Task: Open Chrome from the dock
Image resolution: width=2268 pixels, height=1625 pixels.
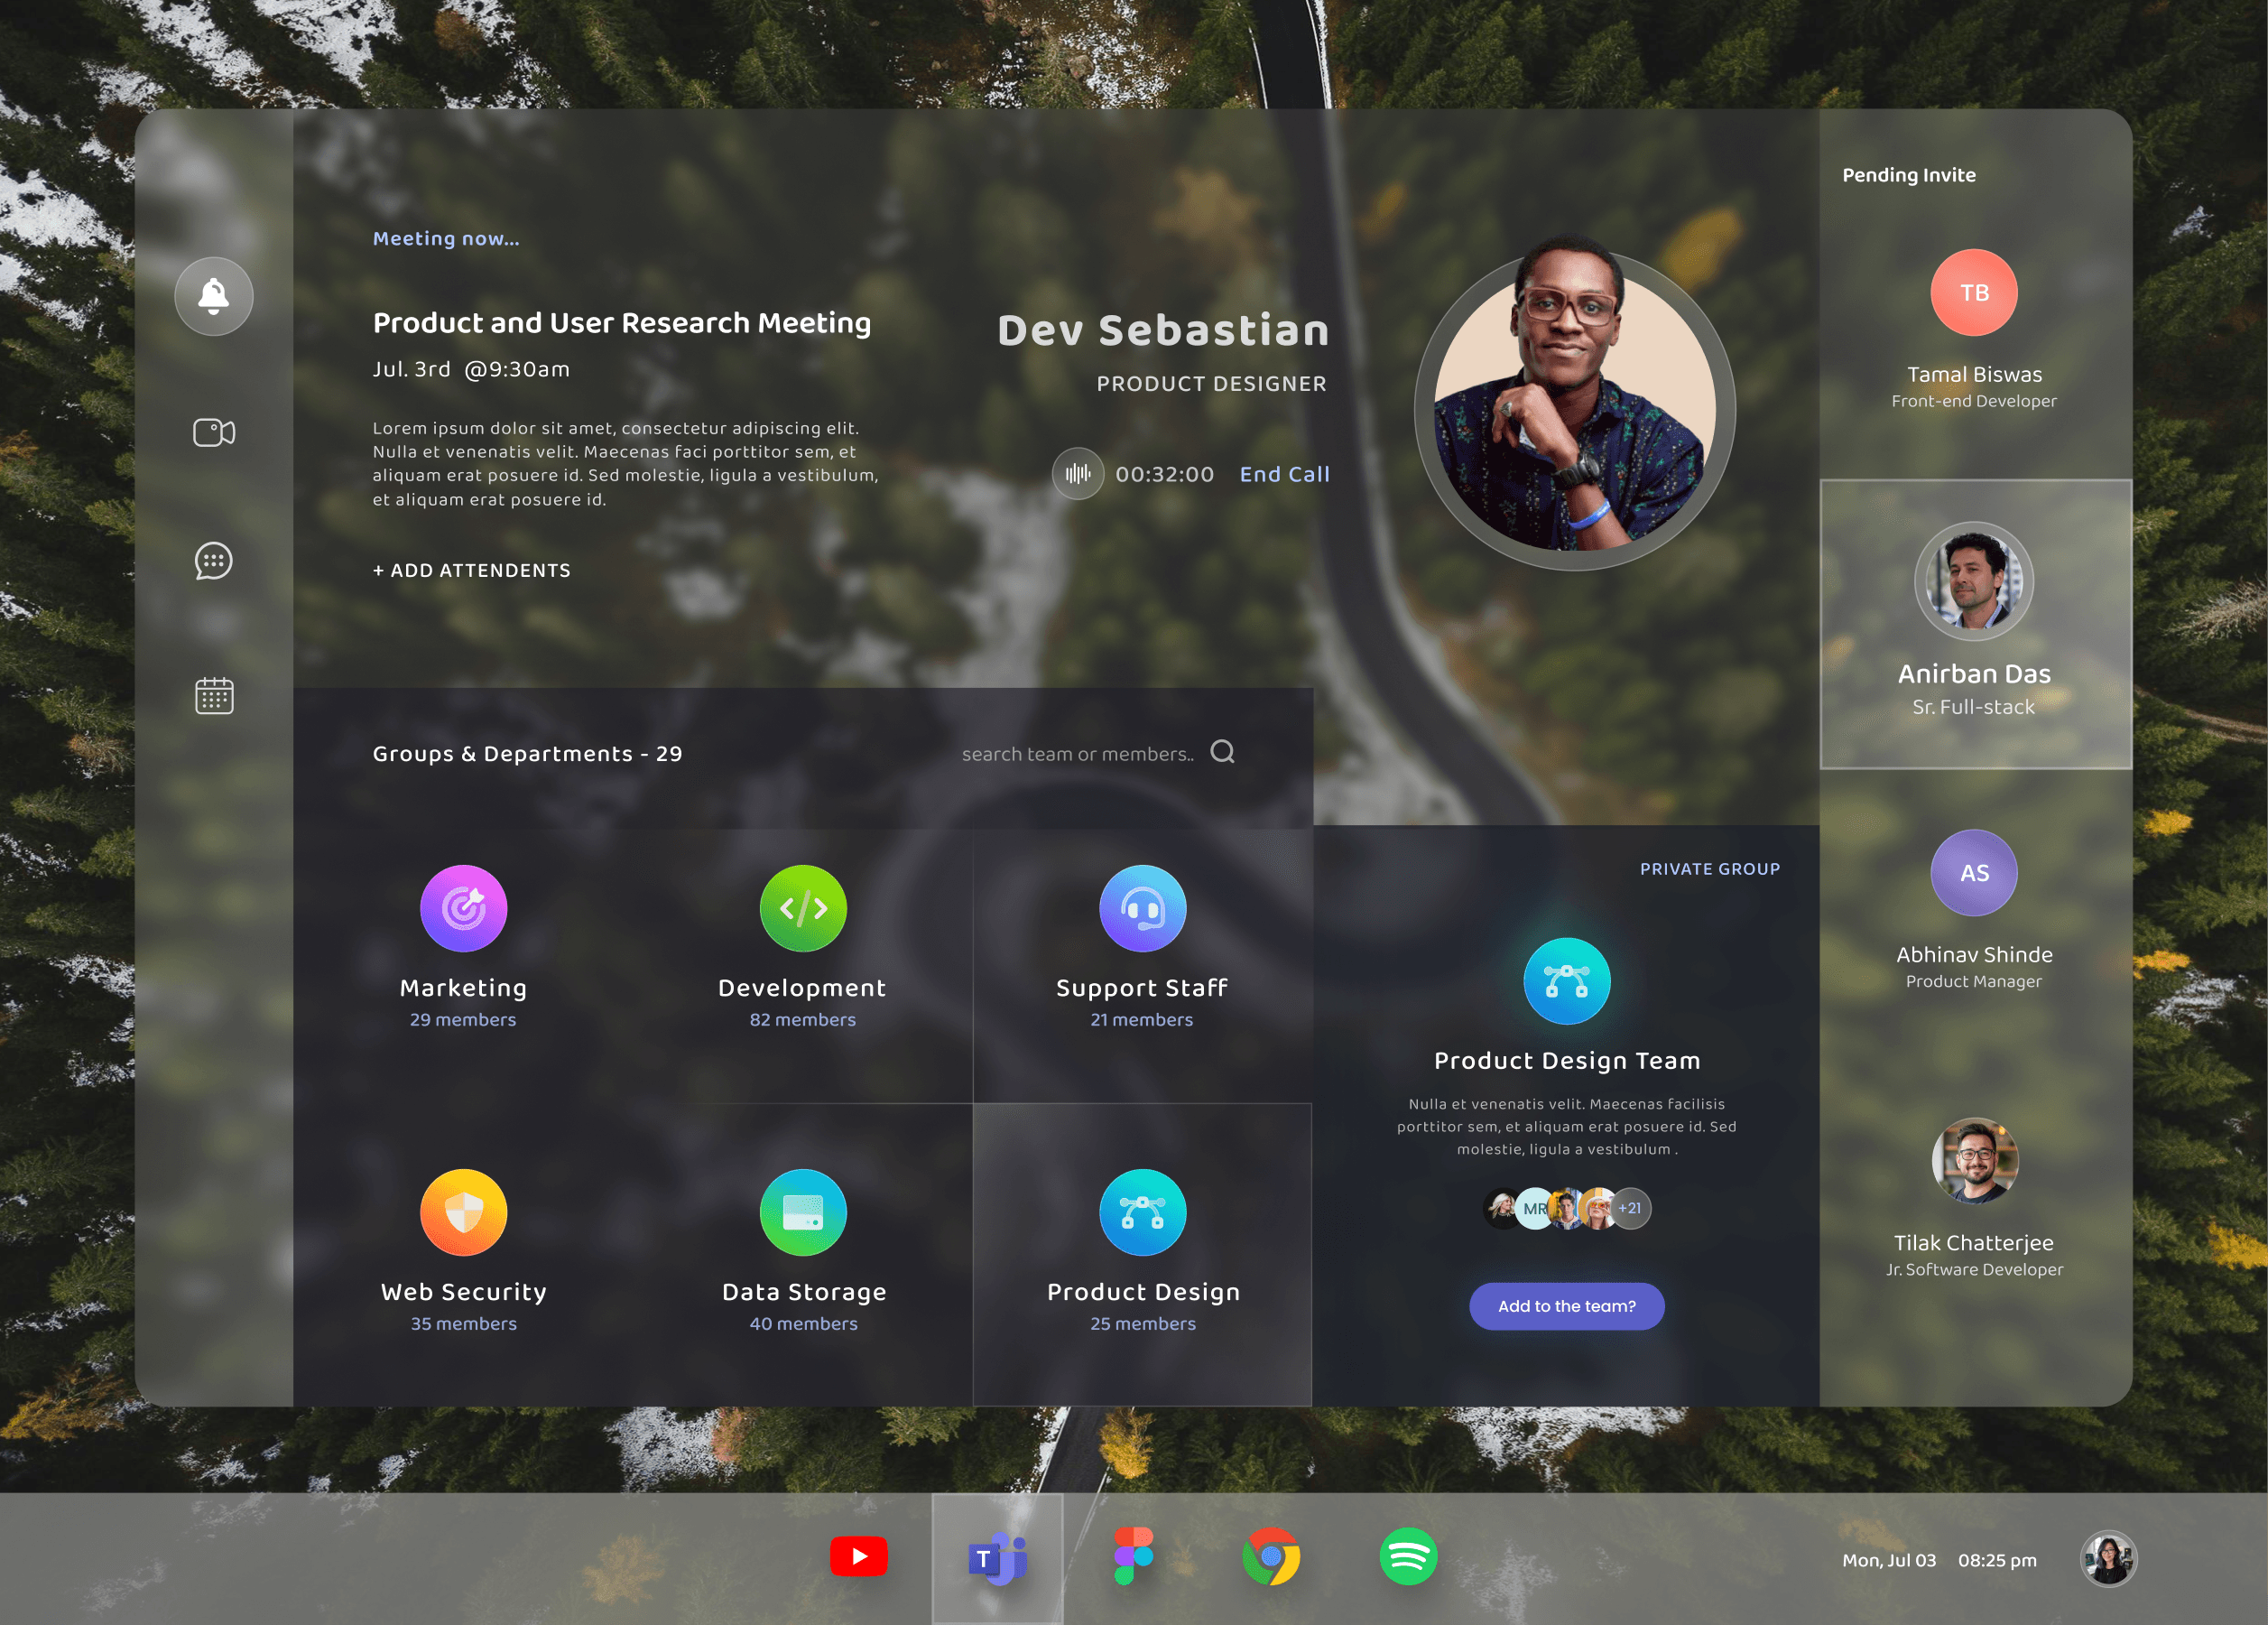Action: tap(1271, 1556)
